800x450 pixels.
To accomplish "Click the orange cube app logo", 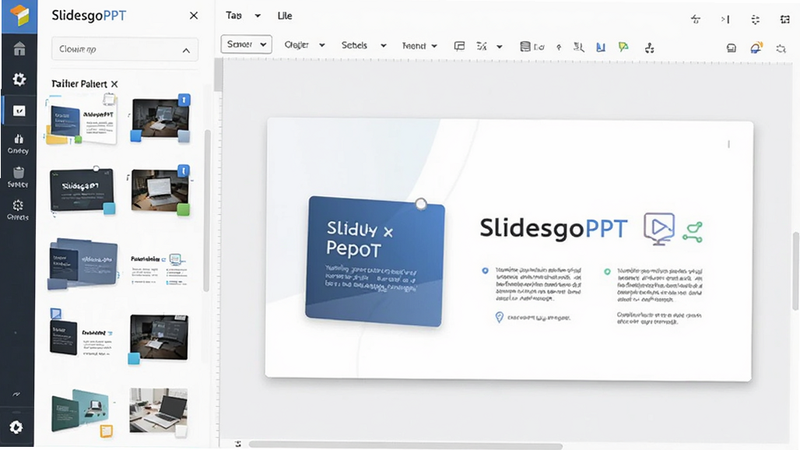I will tap(19, 15).
